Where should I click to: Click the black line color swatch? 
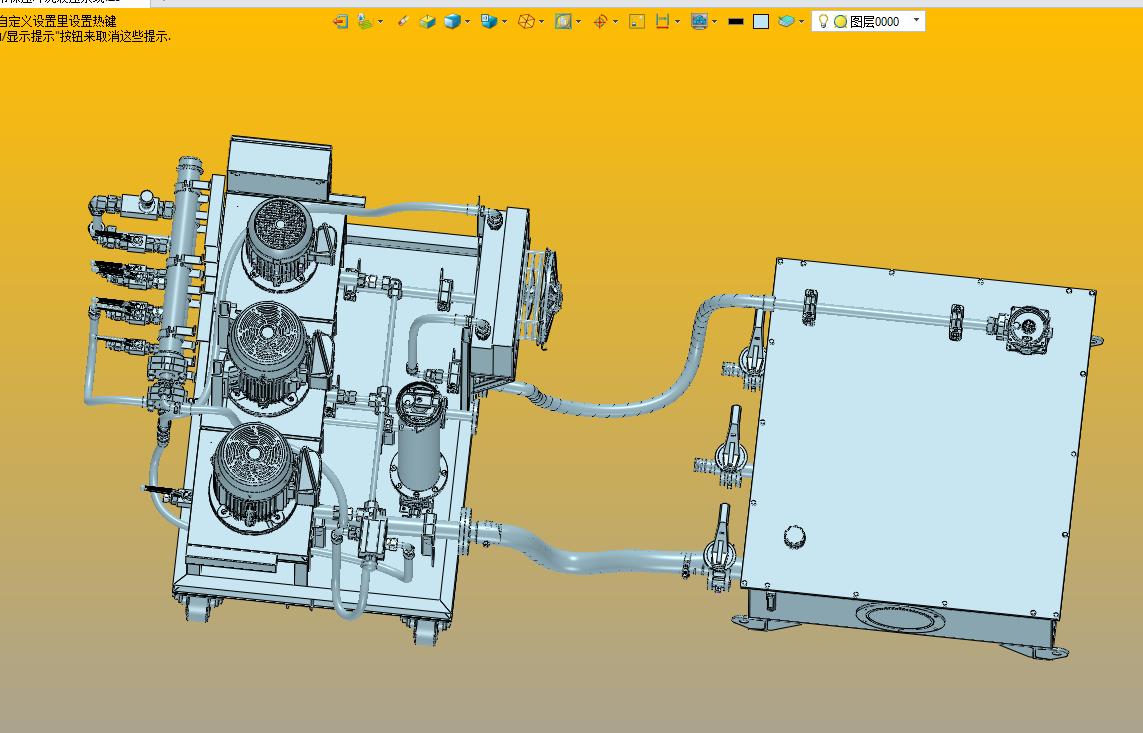(x=736, y=22)
